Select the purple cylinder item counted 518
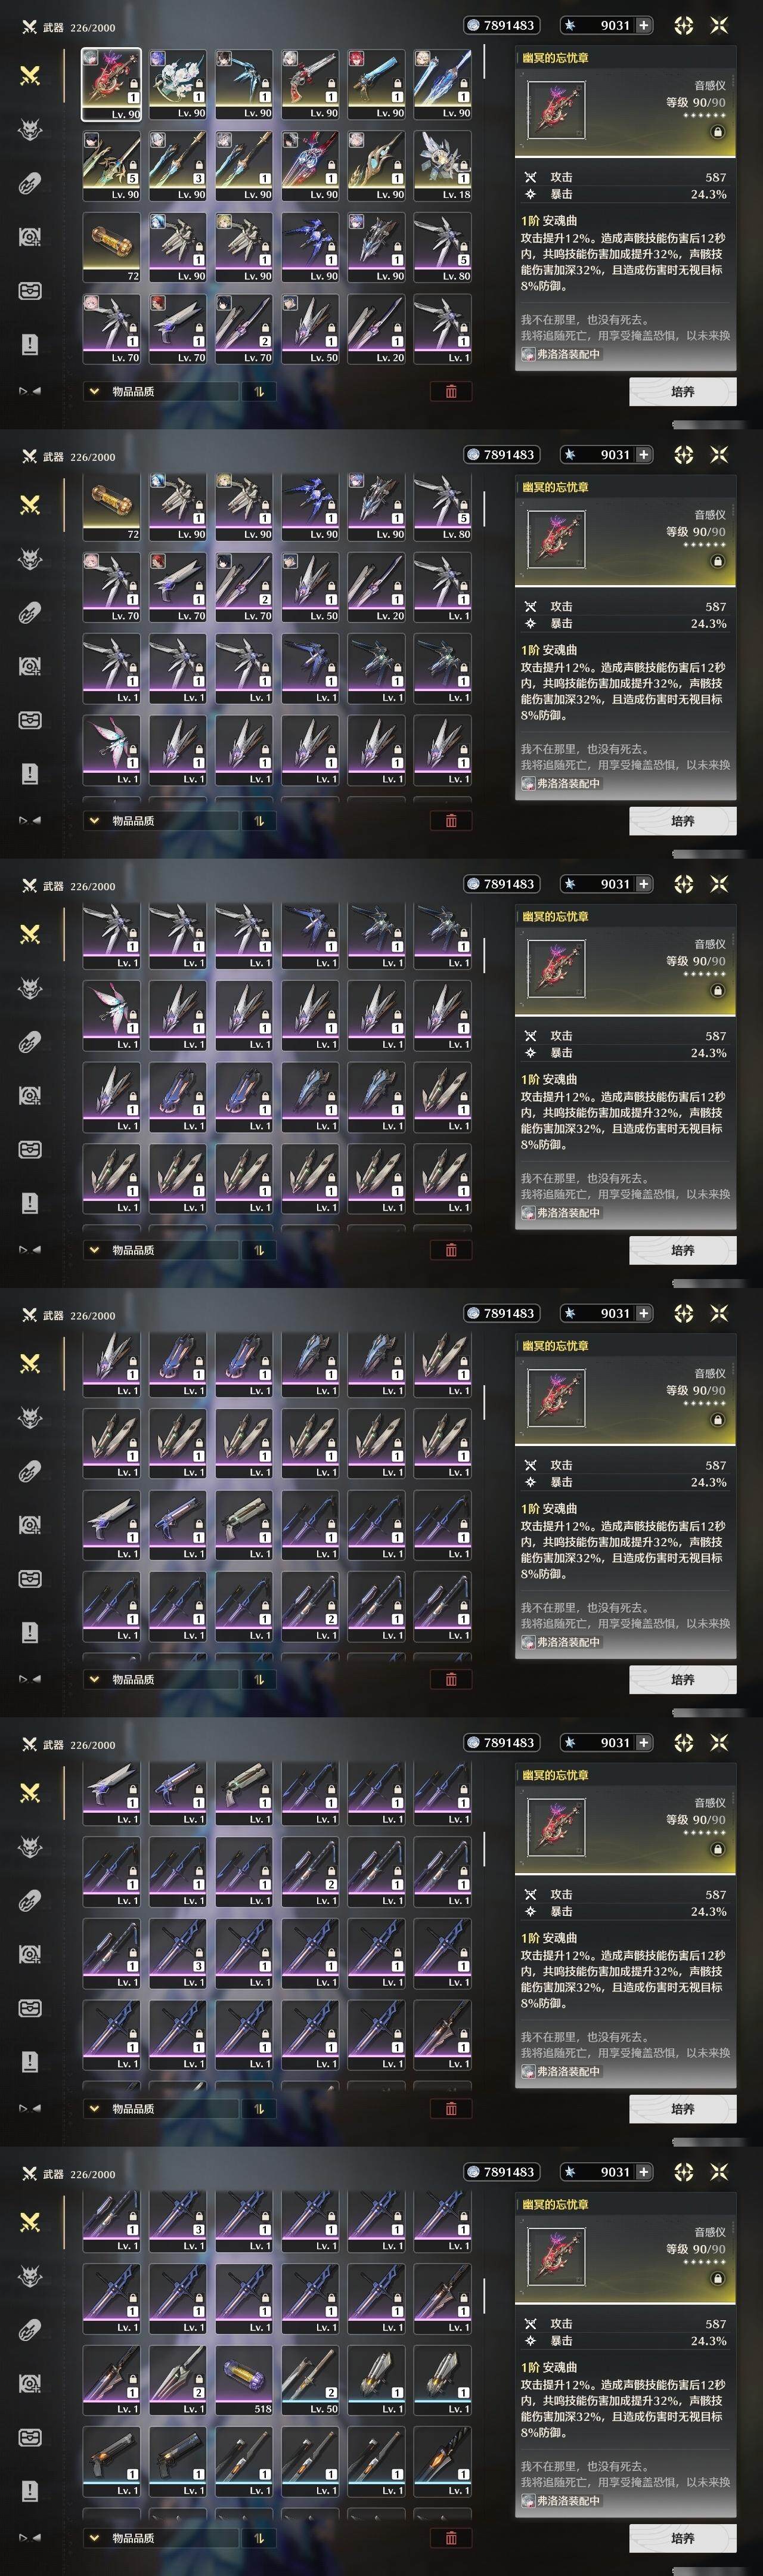Image resolution: width=763 pixels, height=2576 pixels. (244, 2381)
